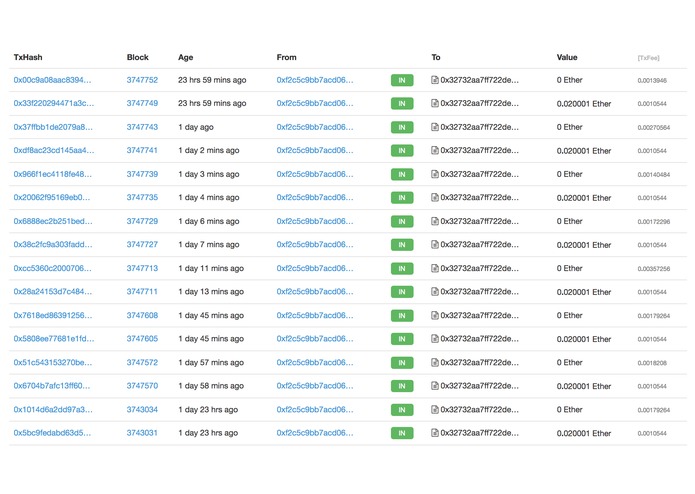Image resolution: width=695 pixels, height=494 pixels.
Task: Click contract icon in block 3747743 row
Action: coord(435,127)
